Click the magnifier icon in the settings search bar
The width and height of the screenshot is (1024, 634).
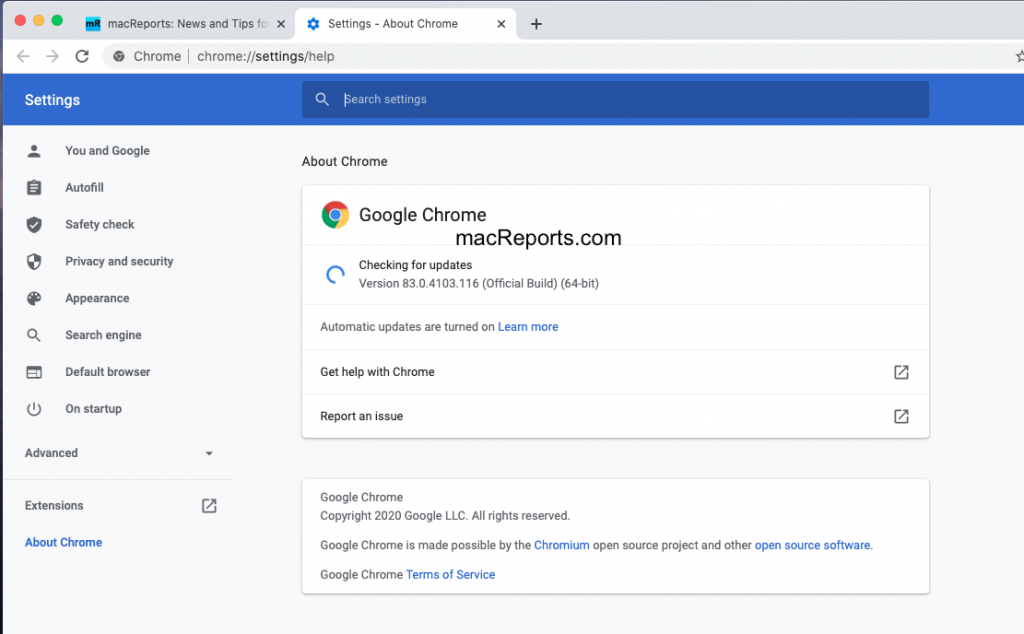tap(322, 99)
